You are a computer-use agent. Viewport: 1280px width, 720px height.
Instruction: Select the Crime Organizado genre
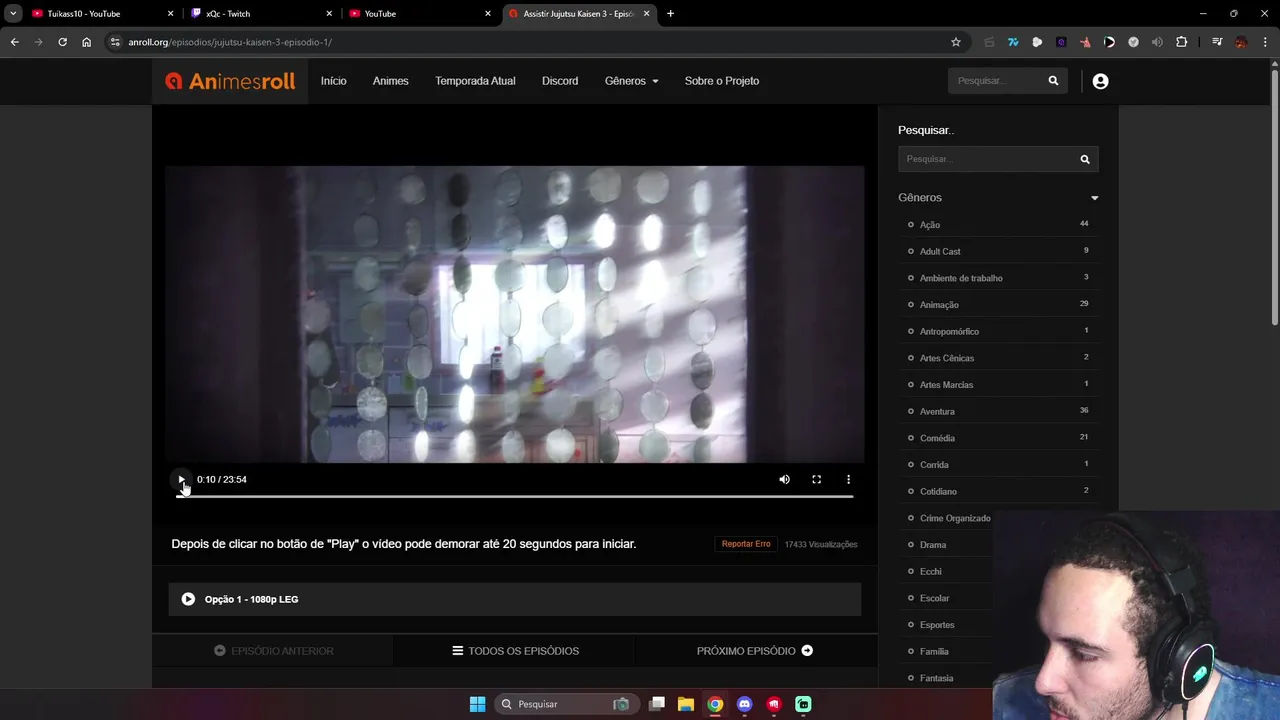[x=955, y=518]
